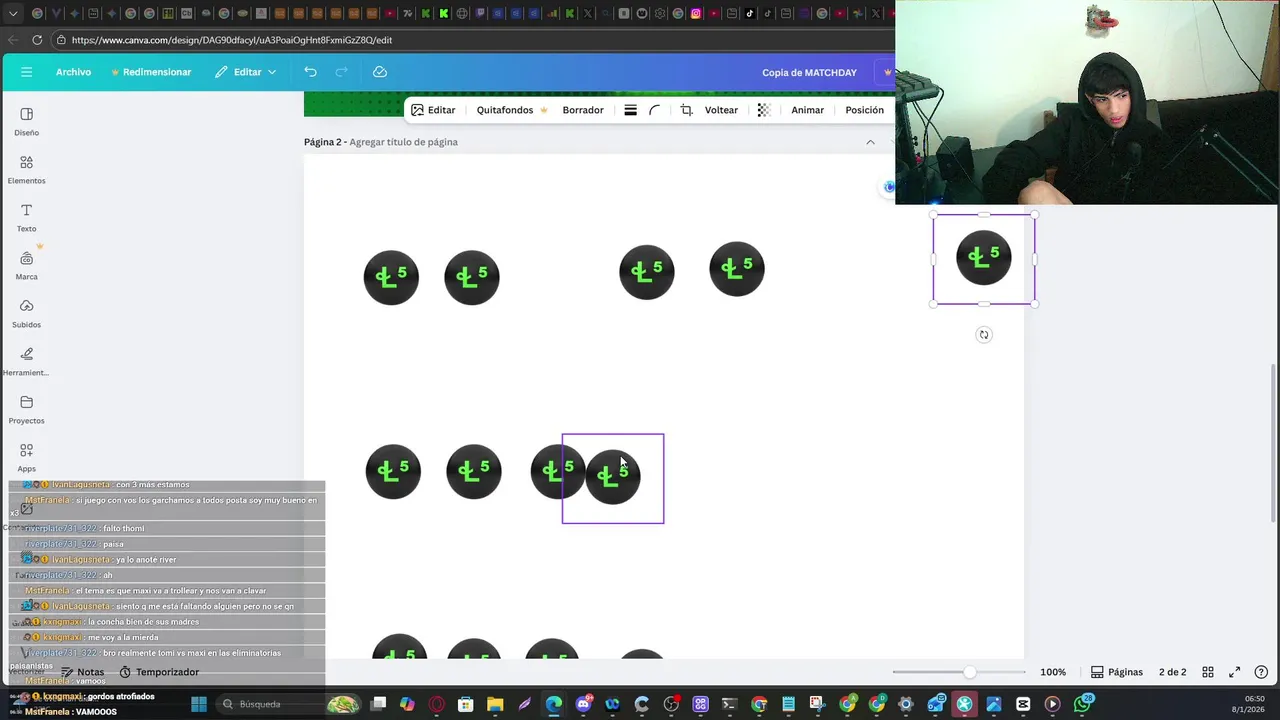Click the rotate handle under the selected badge

[x=984, y=335]
